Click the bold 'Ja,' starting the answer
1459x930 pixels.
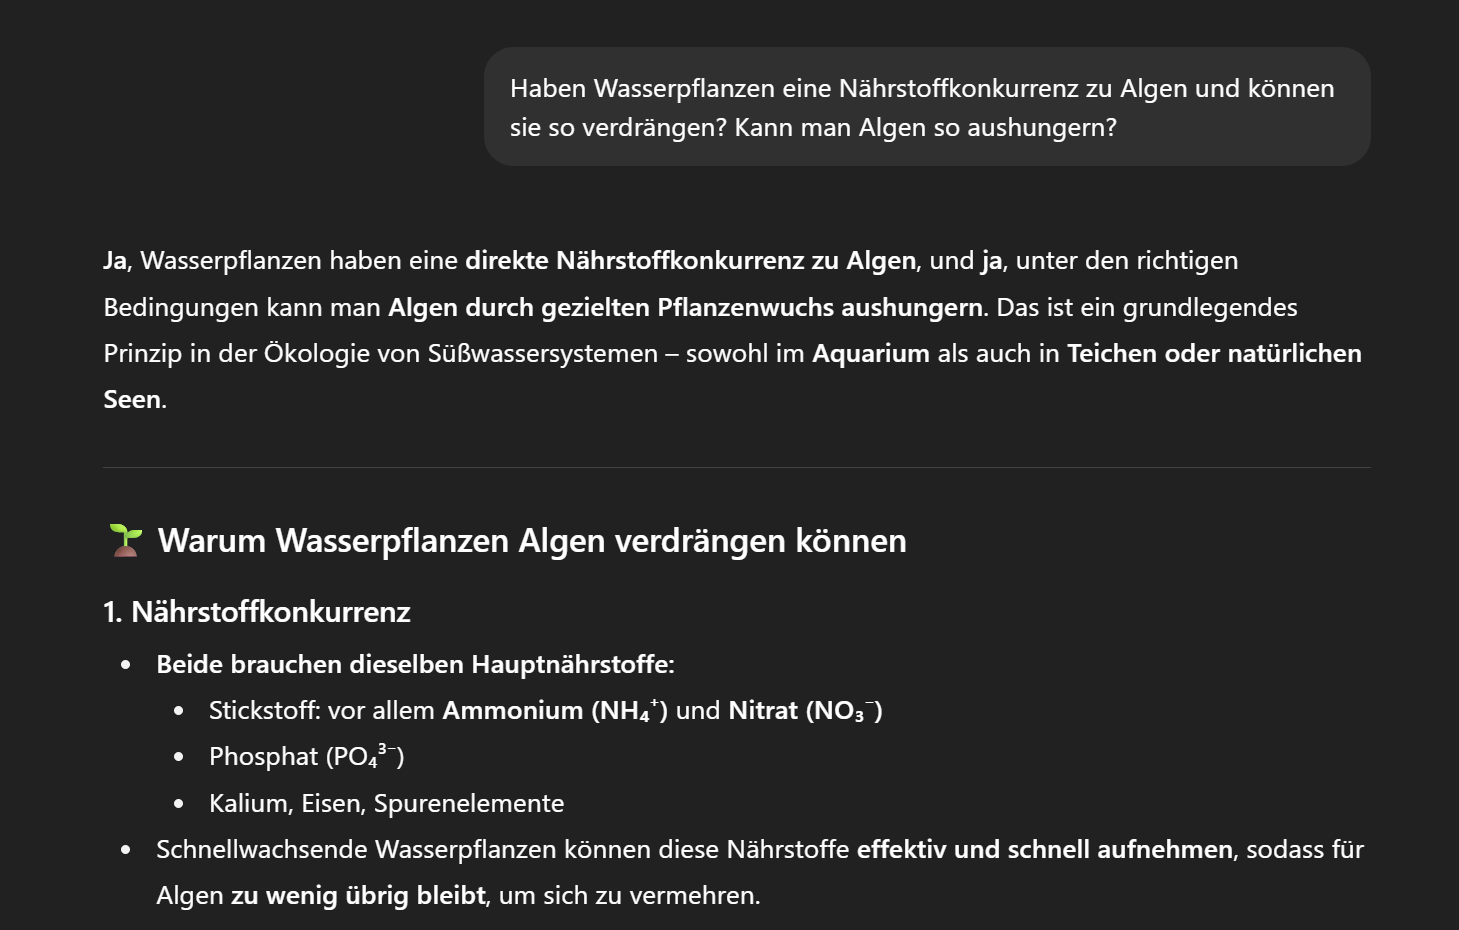coord(118,261)
